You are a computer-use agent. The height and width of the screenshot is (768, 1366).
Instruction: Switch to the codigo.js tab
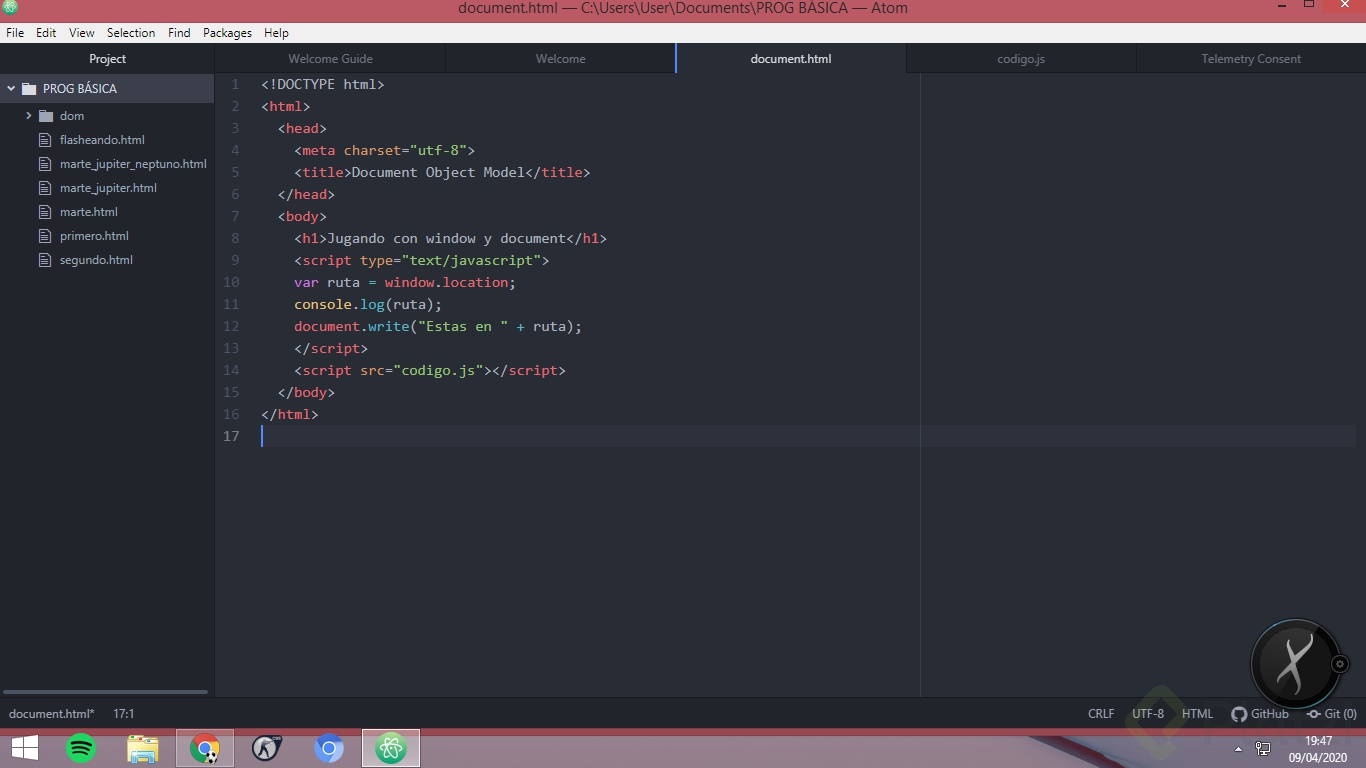click(x=1021, y=59)
